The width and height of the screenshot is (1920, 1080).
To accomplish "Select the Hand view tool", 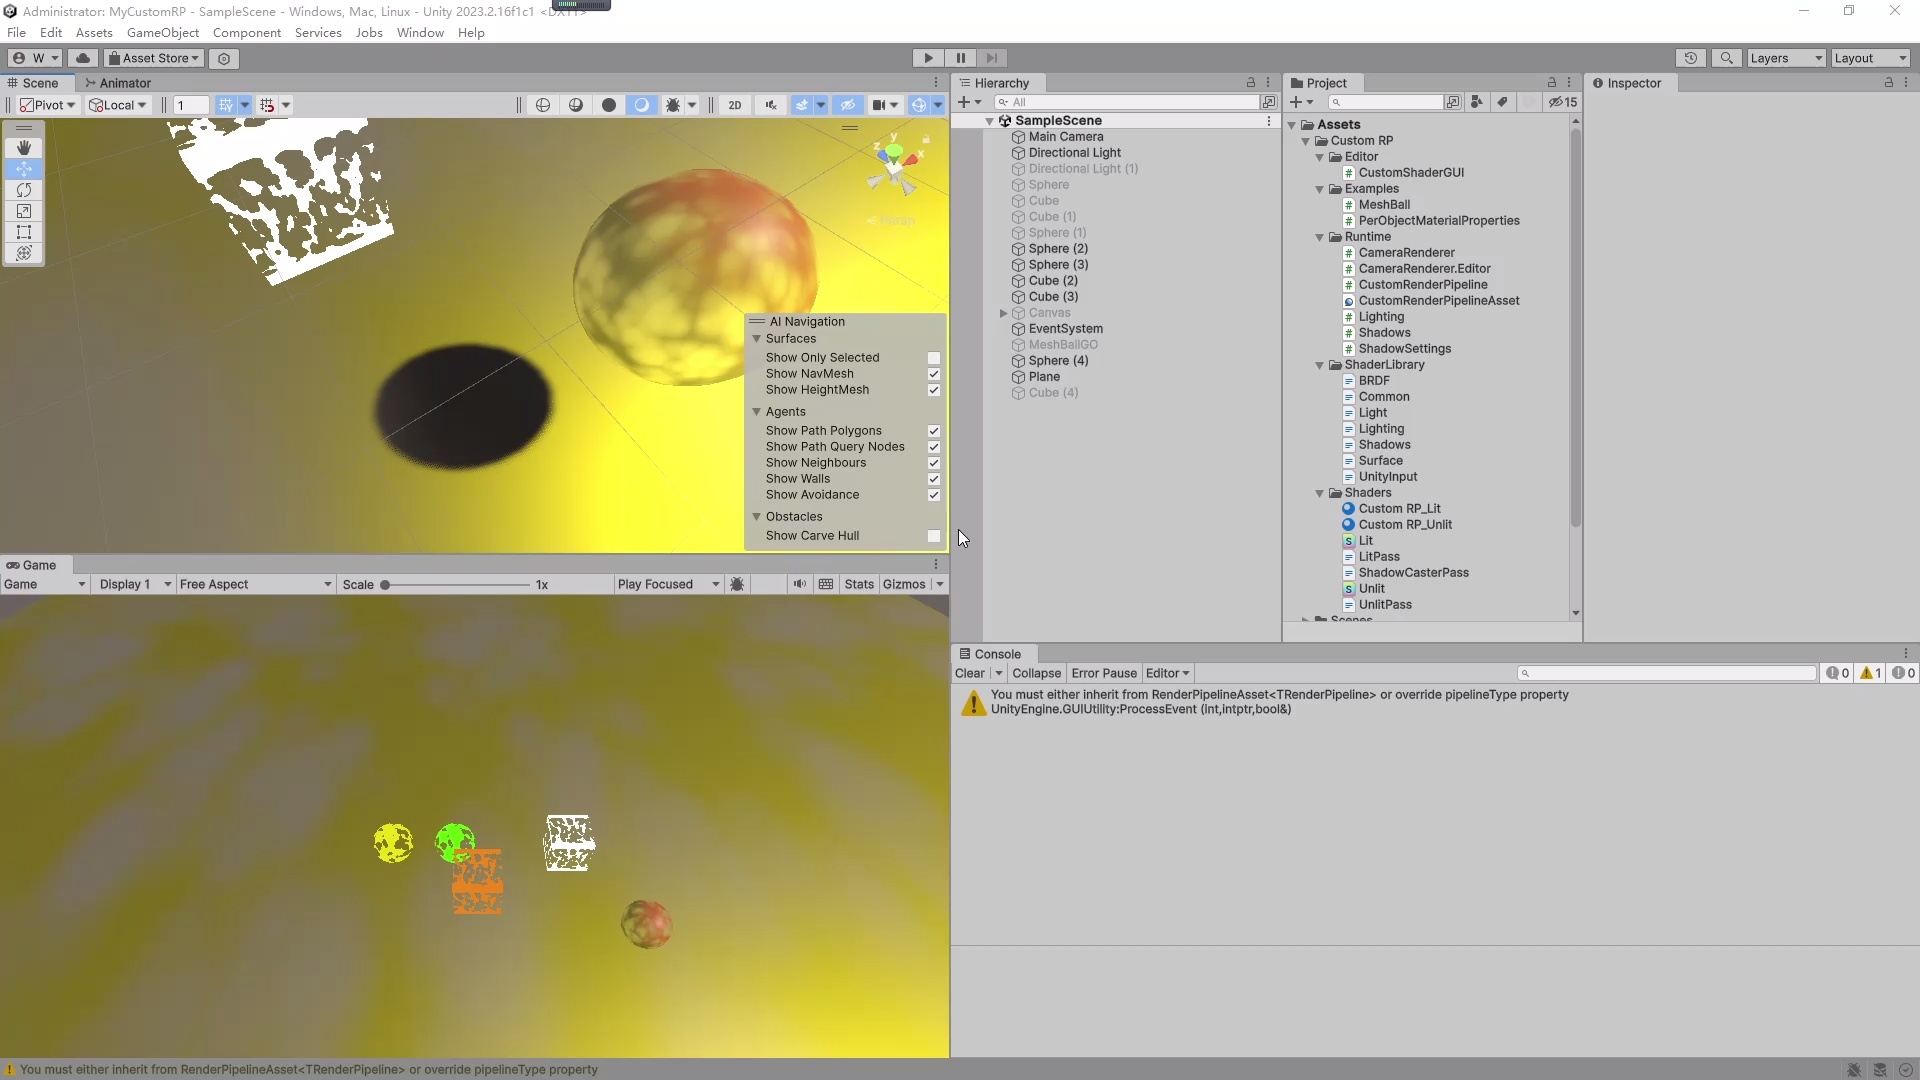I will coord(24,148).
